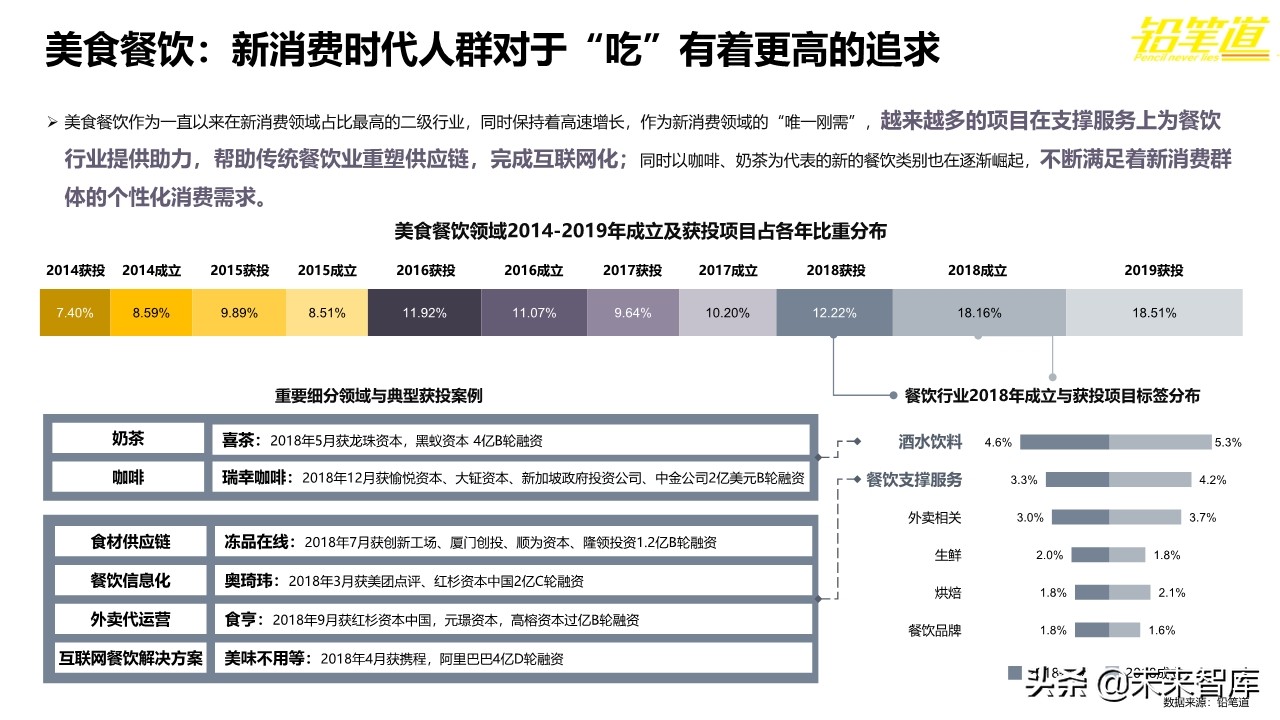Select the 咖啡 category box
The height and width of the screenshot is (720, 1280).
pyautogui.click(x=128, y=477)
